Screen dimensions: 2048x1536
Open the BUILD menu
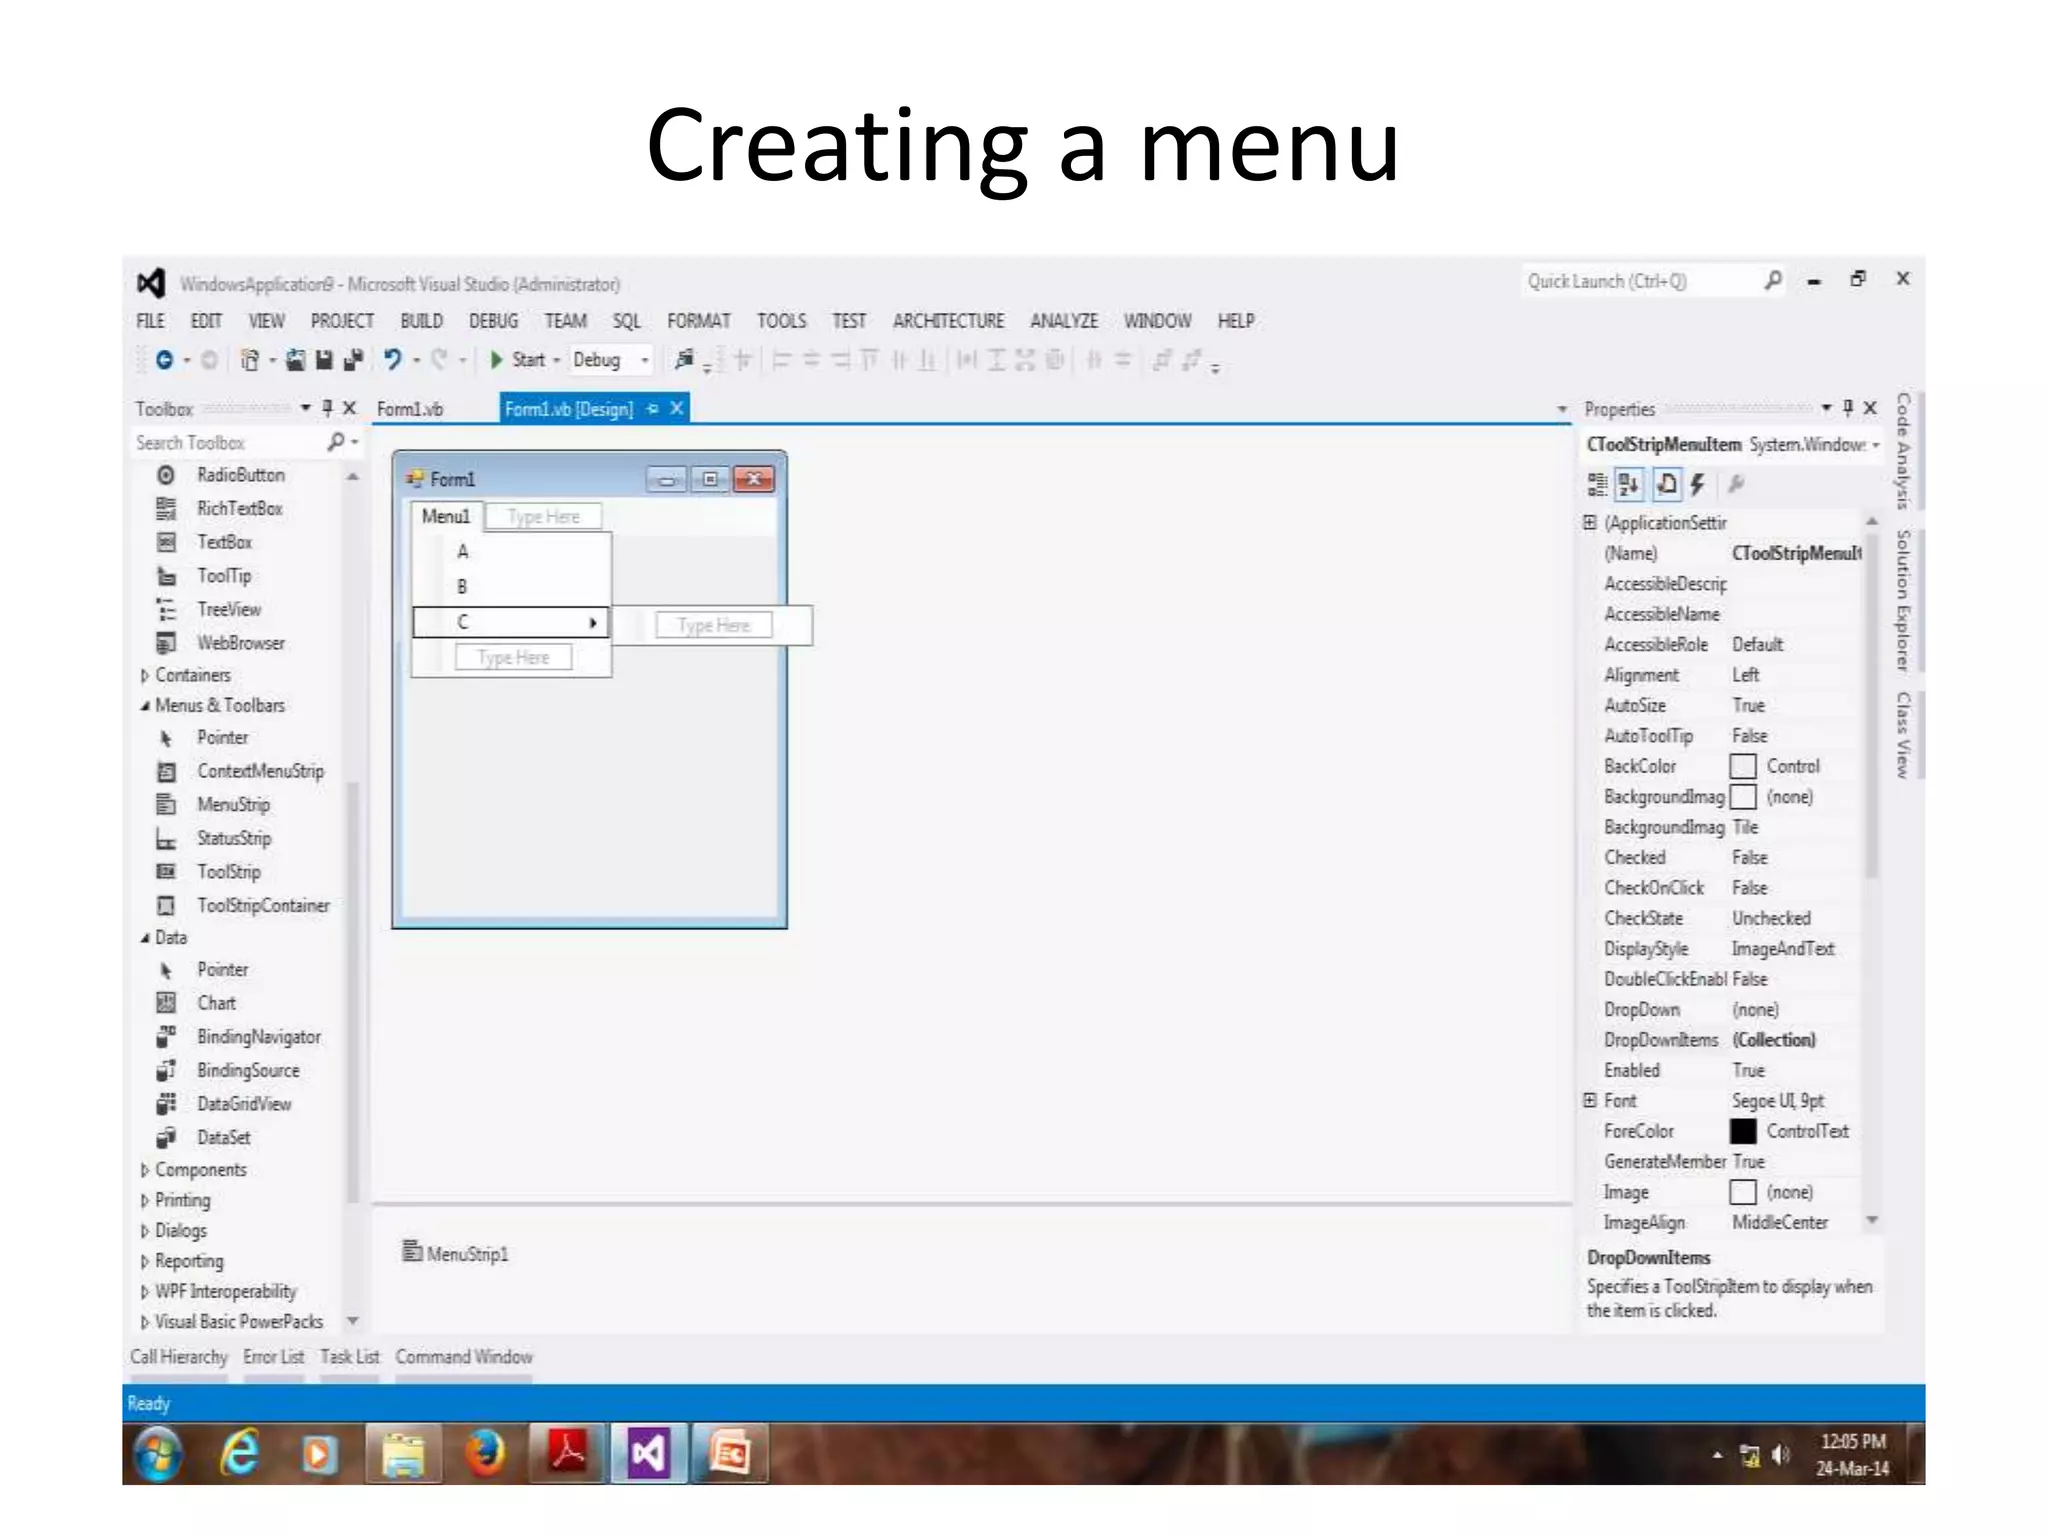(421, 321)
